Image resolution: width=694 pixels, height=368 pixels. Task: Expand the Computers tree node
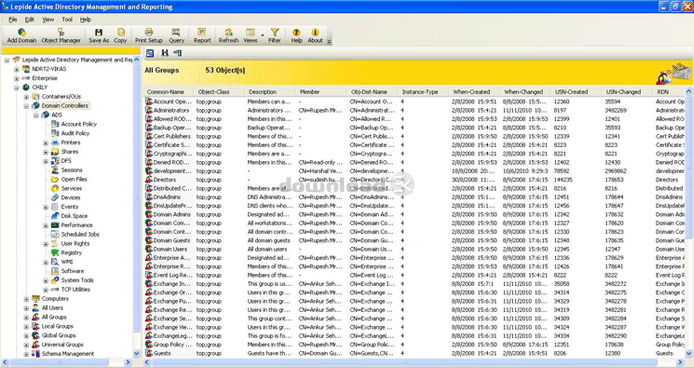point(26,299)
